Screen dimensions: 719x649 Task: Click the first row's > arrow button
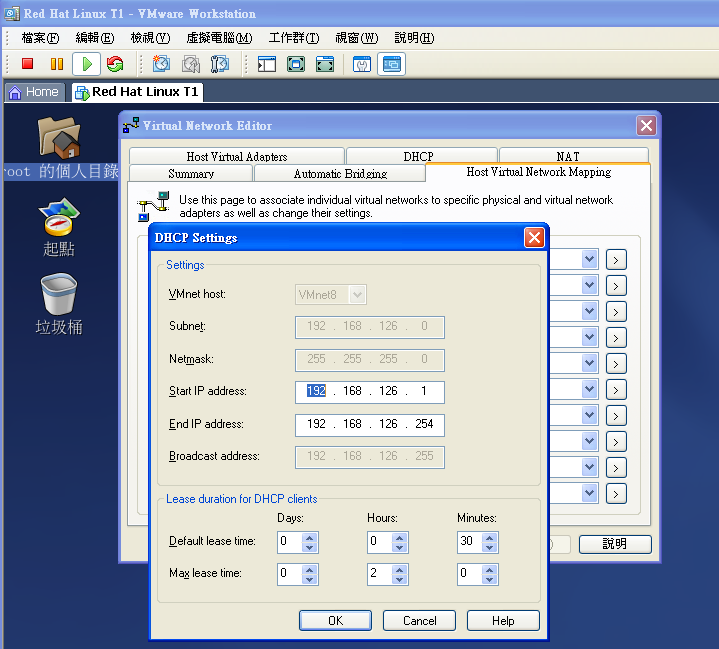coord(616,260)
